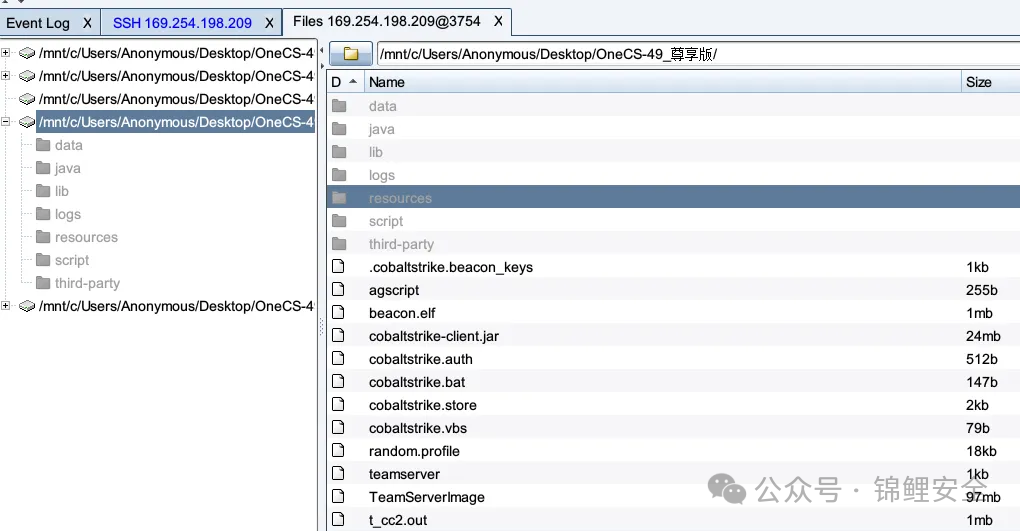Click the logs folder icon in the left tree
1020x531 pixels.
[43, 214]
